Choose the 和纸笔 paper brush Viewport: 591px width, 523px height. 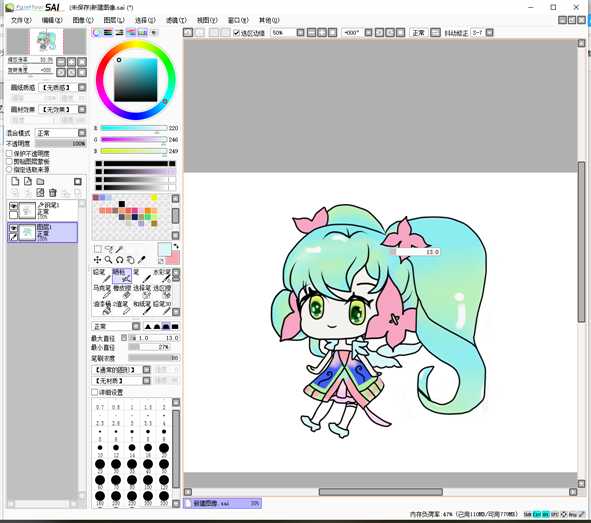[x=142, y=307]
